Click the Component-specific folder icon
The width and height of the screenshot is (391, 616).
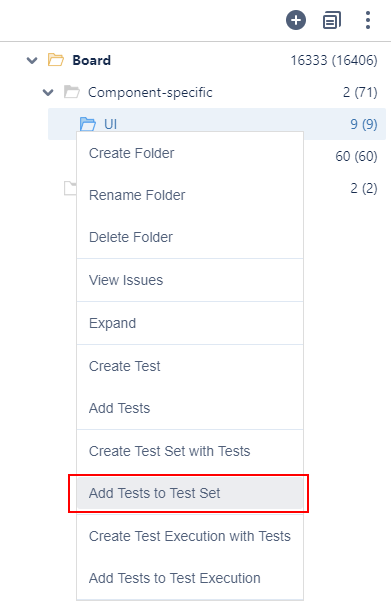coord(72,92)
